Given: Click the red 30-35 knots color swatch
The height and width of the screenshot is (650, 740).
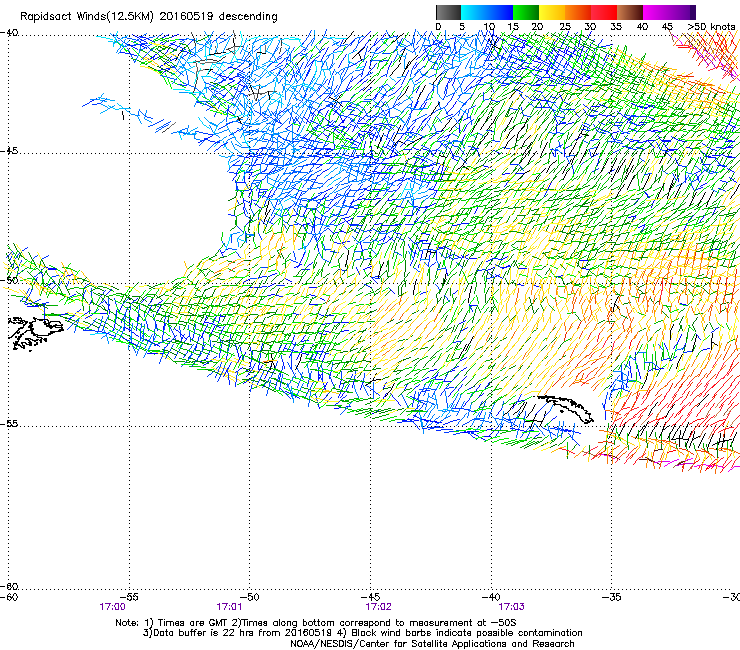Looking at the screenshot, I should tap(604, 12).
